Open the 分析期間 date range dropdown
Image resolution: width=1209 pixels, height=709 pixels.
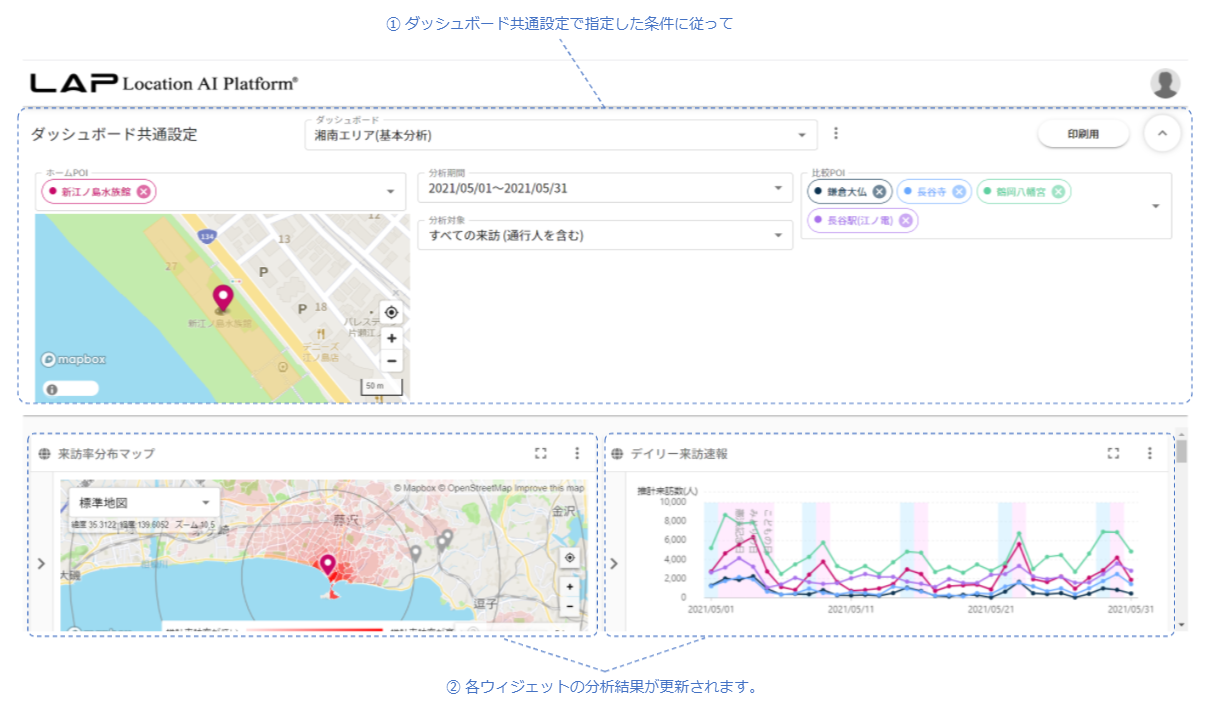779,188
